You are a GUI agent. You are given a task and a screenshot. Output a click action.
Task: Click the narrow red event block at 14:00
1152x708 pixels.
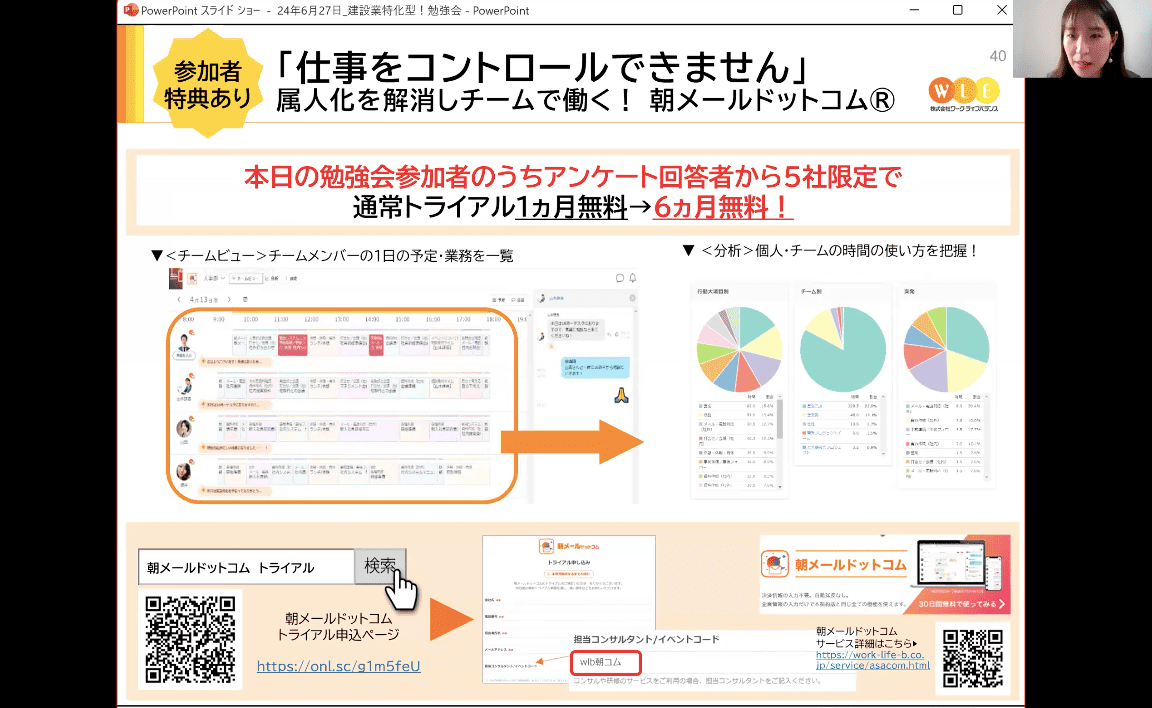point(375,344)
